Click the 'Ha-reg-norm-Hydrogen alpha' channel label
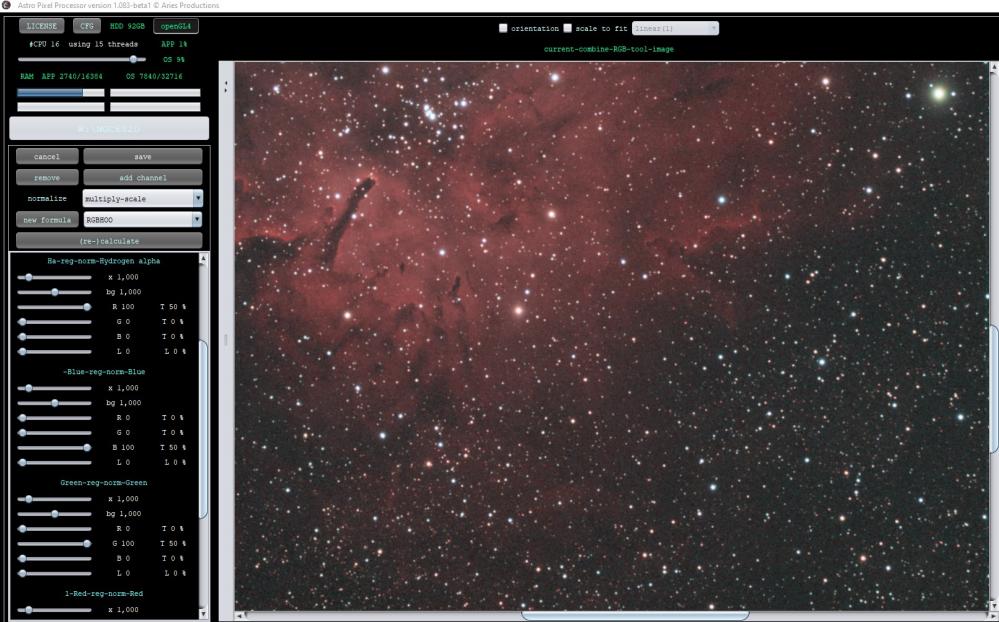 pos(104,261)
